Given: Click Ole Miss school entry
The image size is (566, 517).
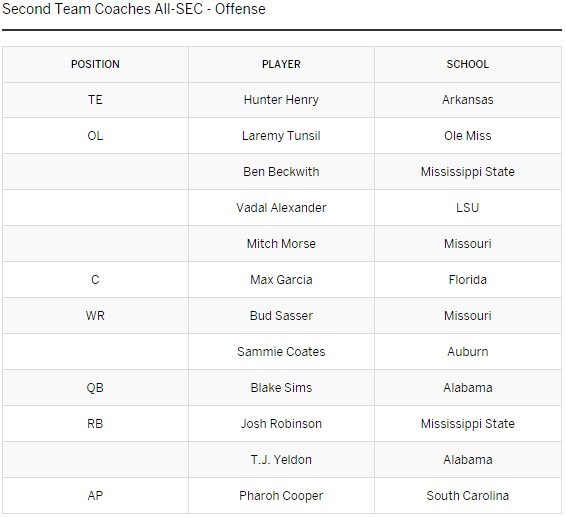Looking at the screenshot, I should coord(468,136).
